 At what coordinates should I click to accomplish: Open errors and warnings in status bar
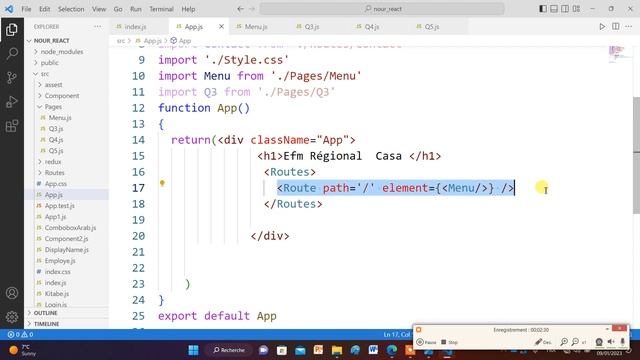(20, 334)
